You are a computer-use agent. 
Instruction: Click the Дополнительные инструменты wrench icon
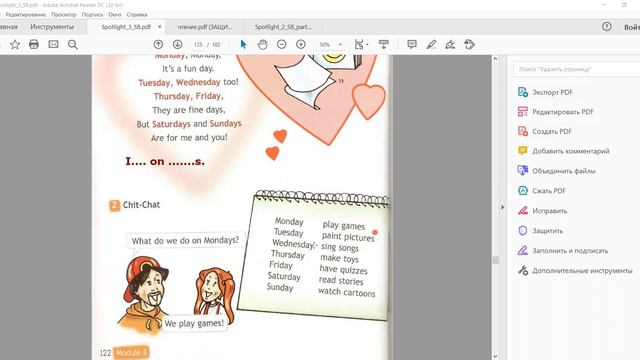523,270
